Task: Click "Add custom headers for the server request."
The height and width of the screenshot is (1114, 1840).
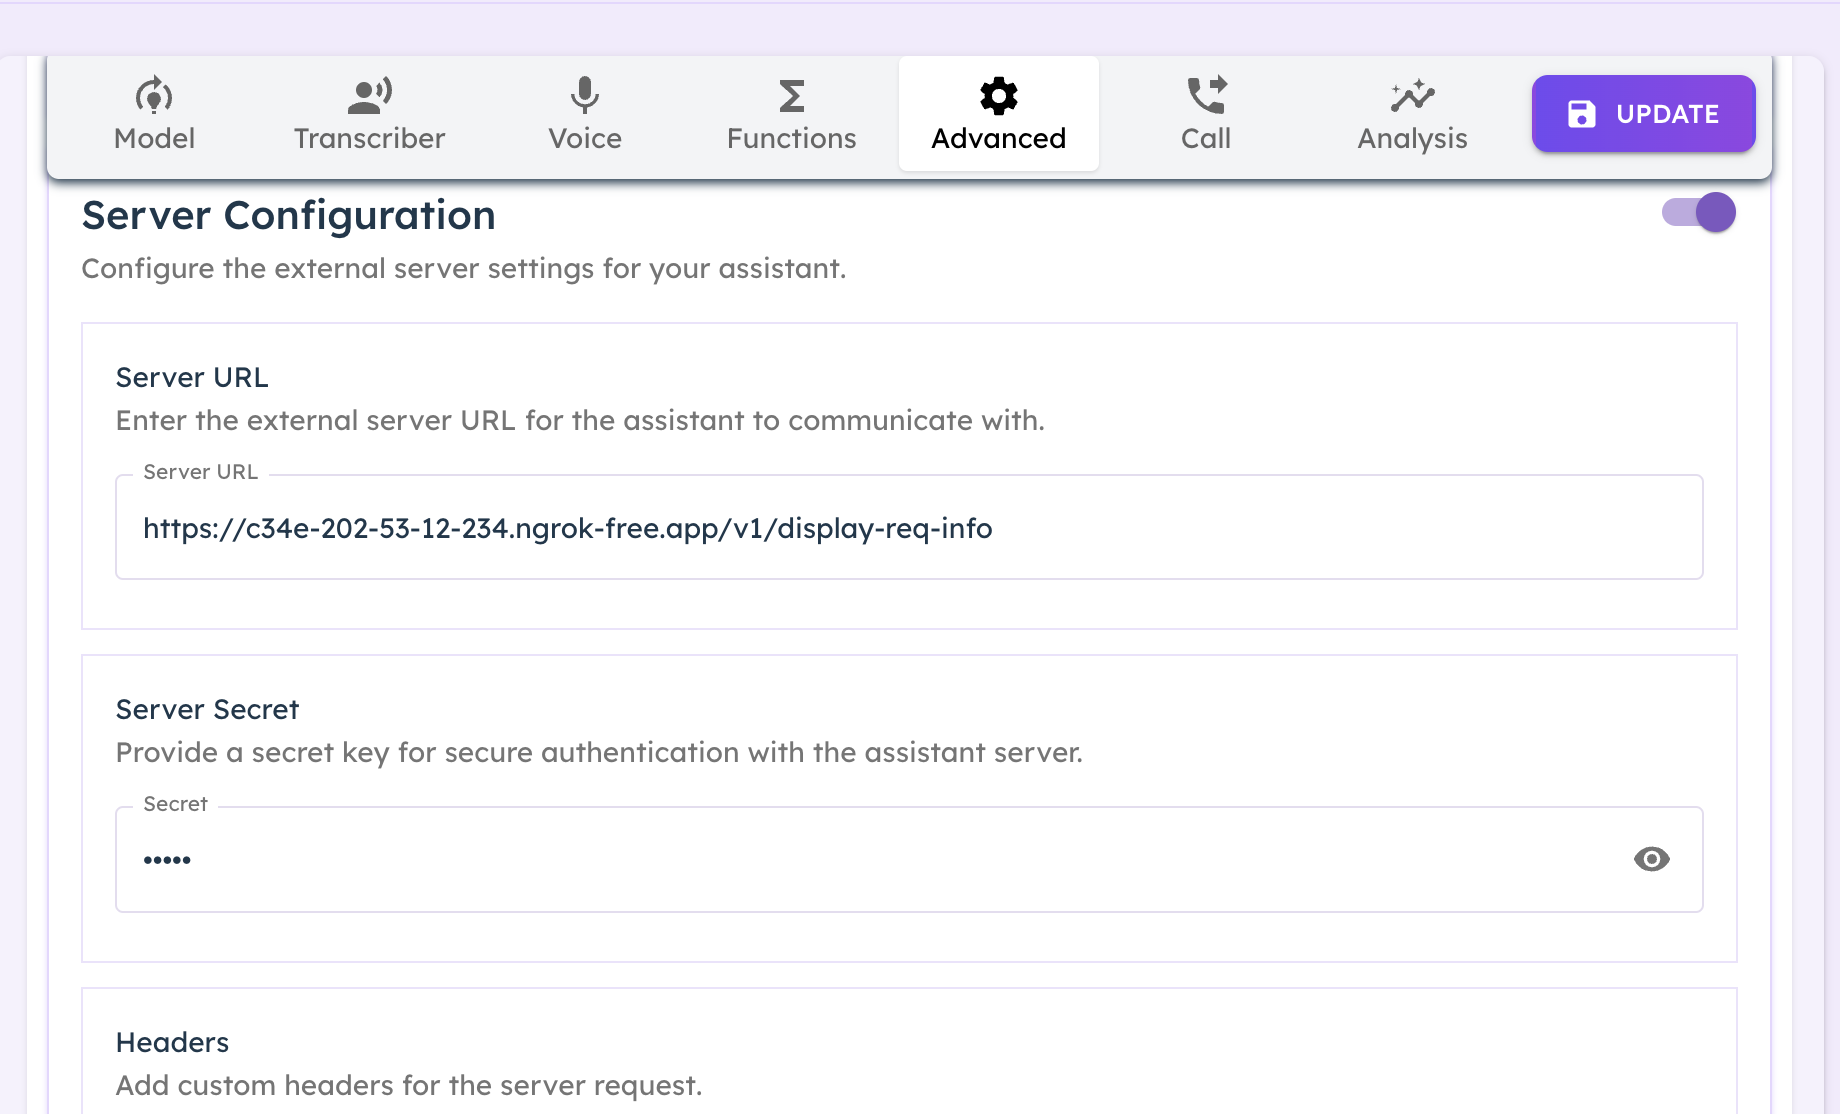Action: 409,1085
